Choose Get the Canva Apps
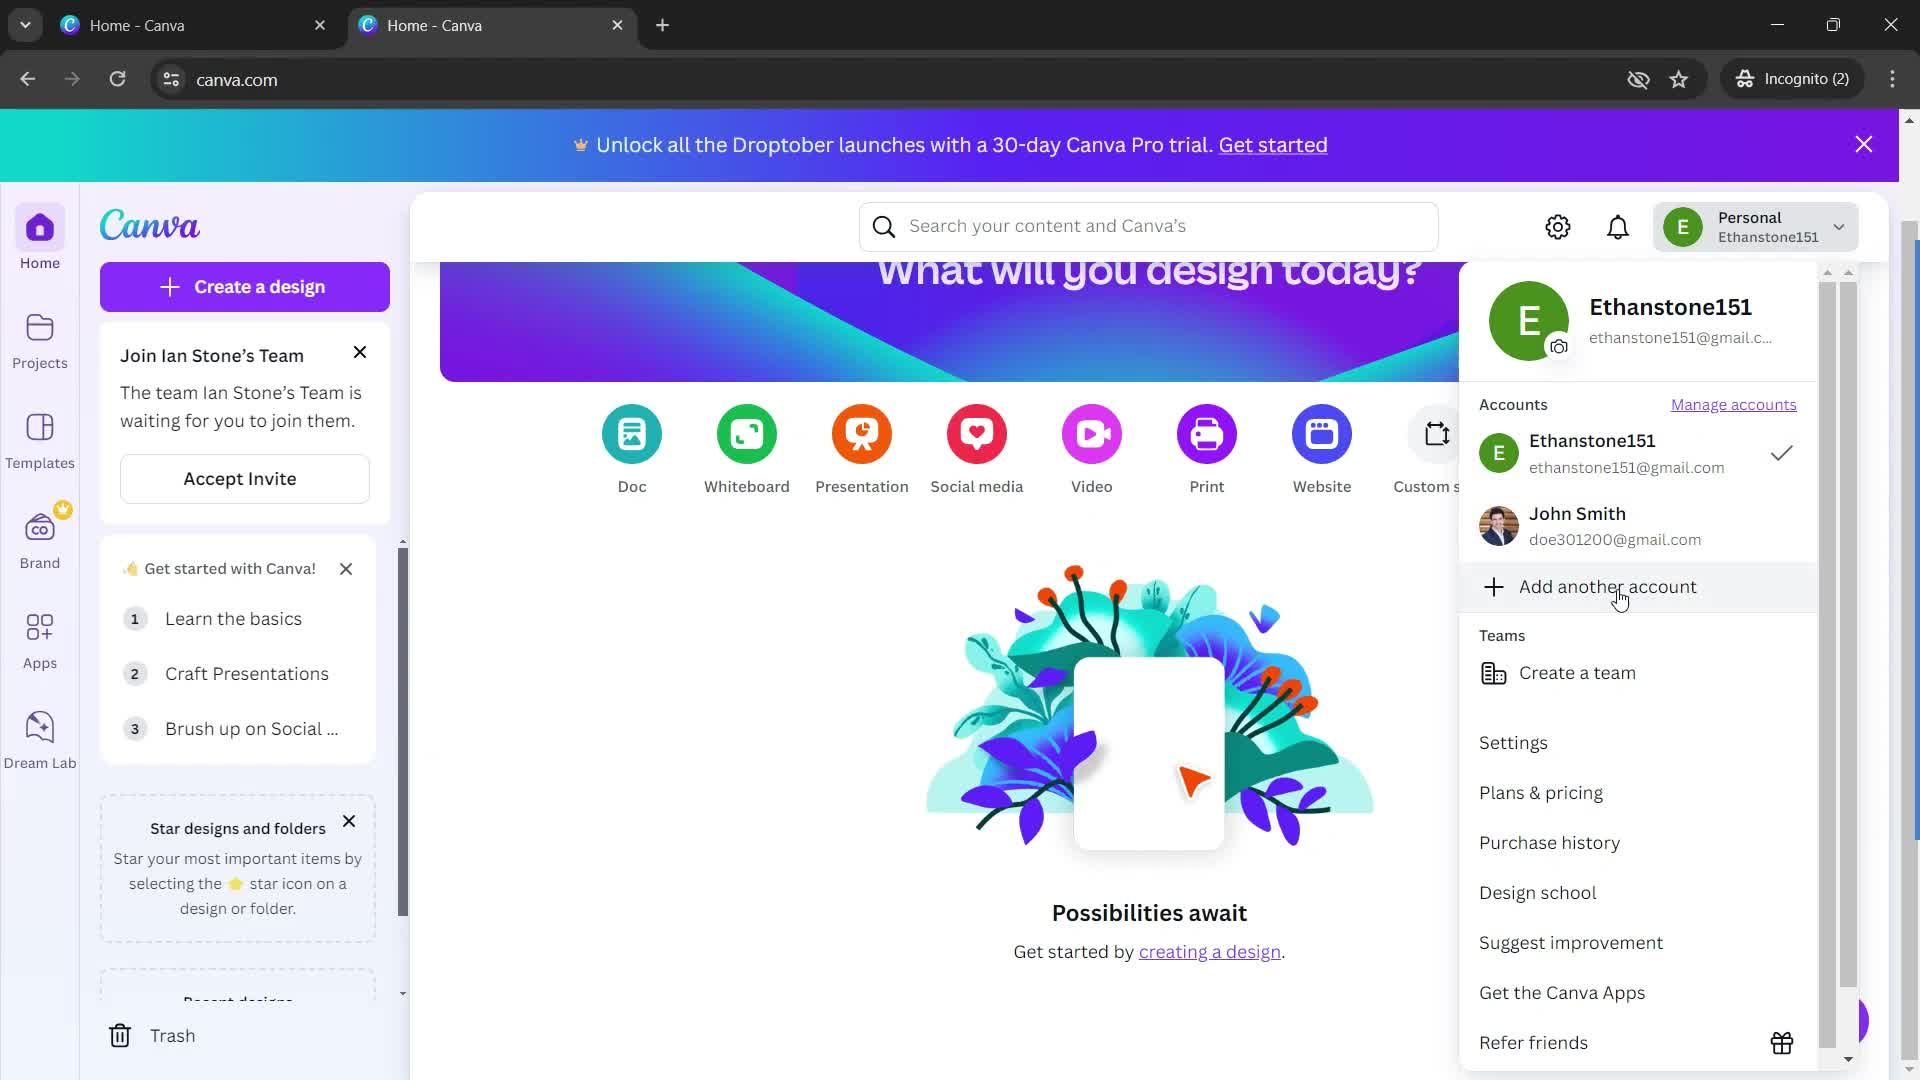 point(1637,993)
